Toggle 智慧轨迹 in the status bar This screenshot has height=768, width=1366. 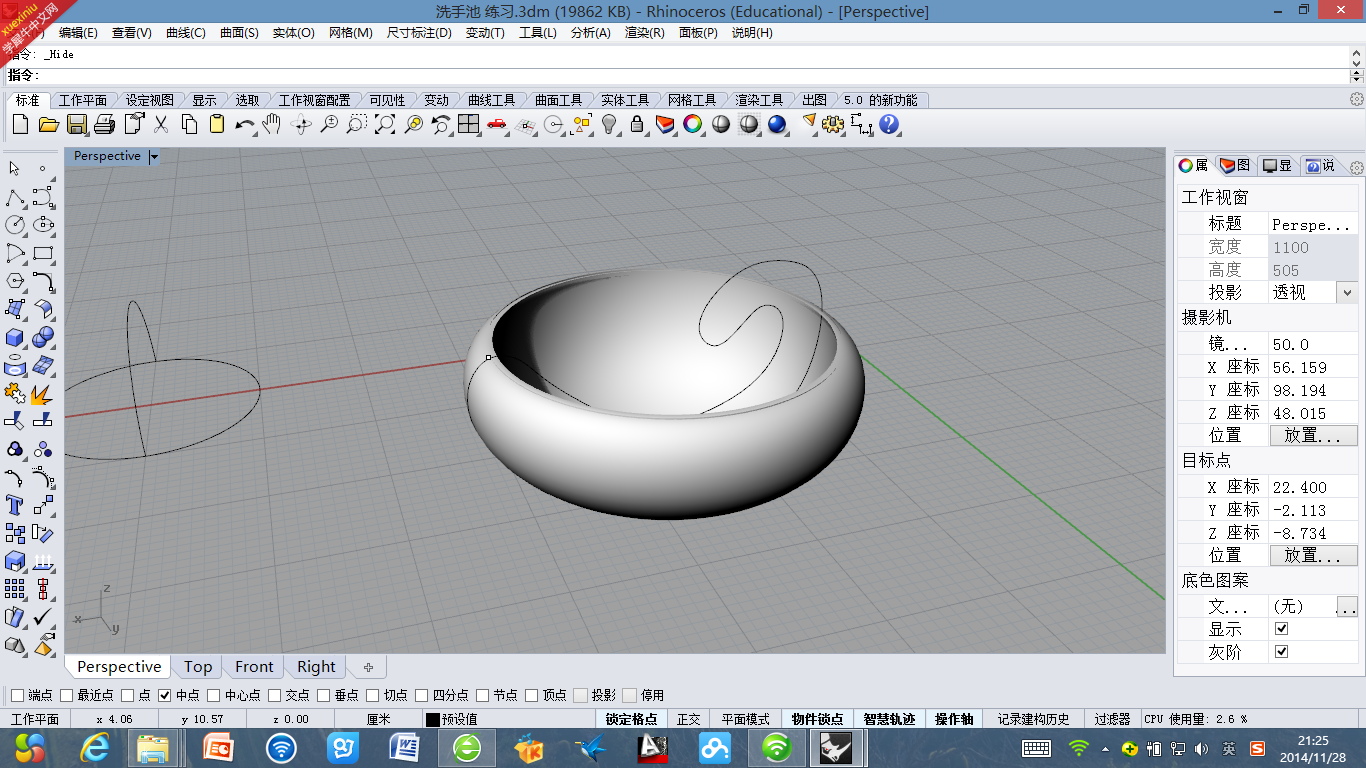[x=890, y=719]
